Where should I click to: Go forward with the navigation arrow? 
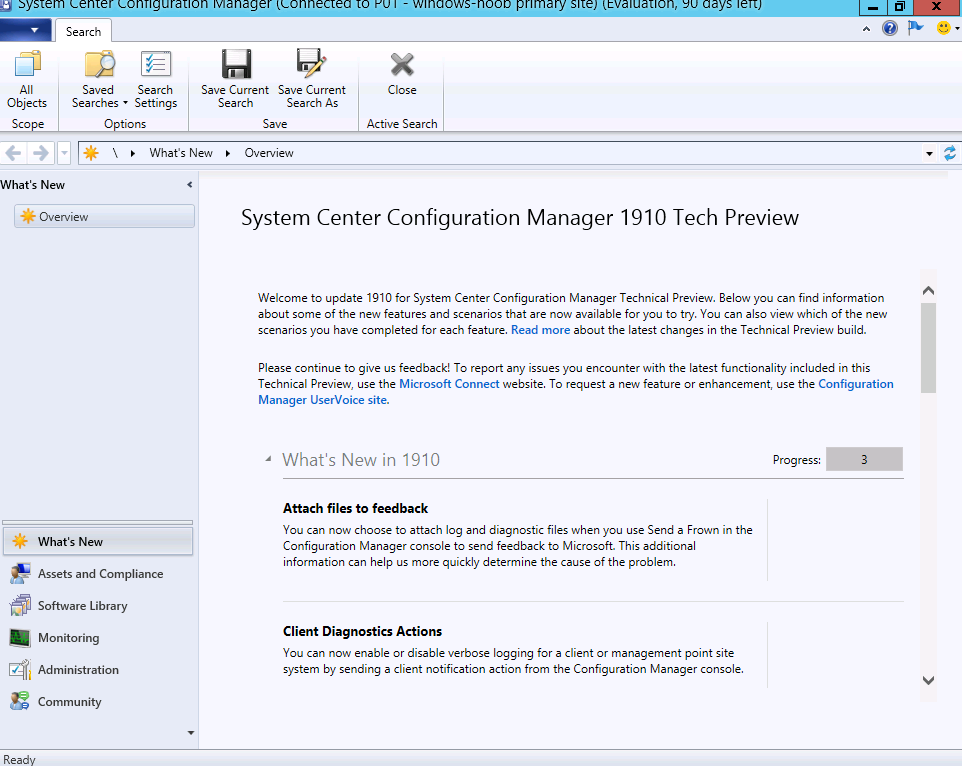point(40,153)
